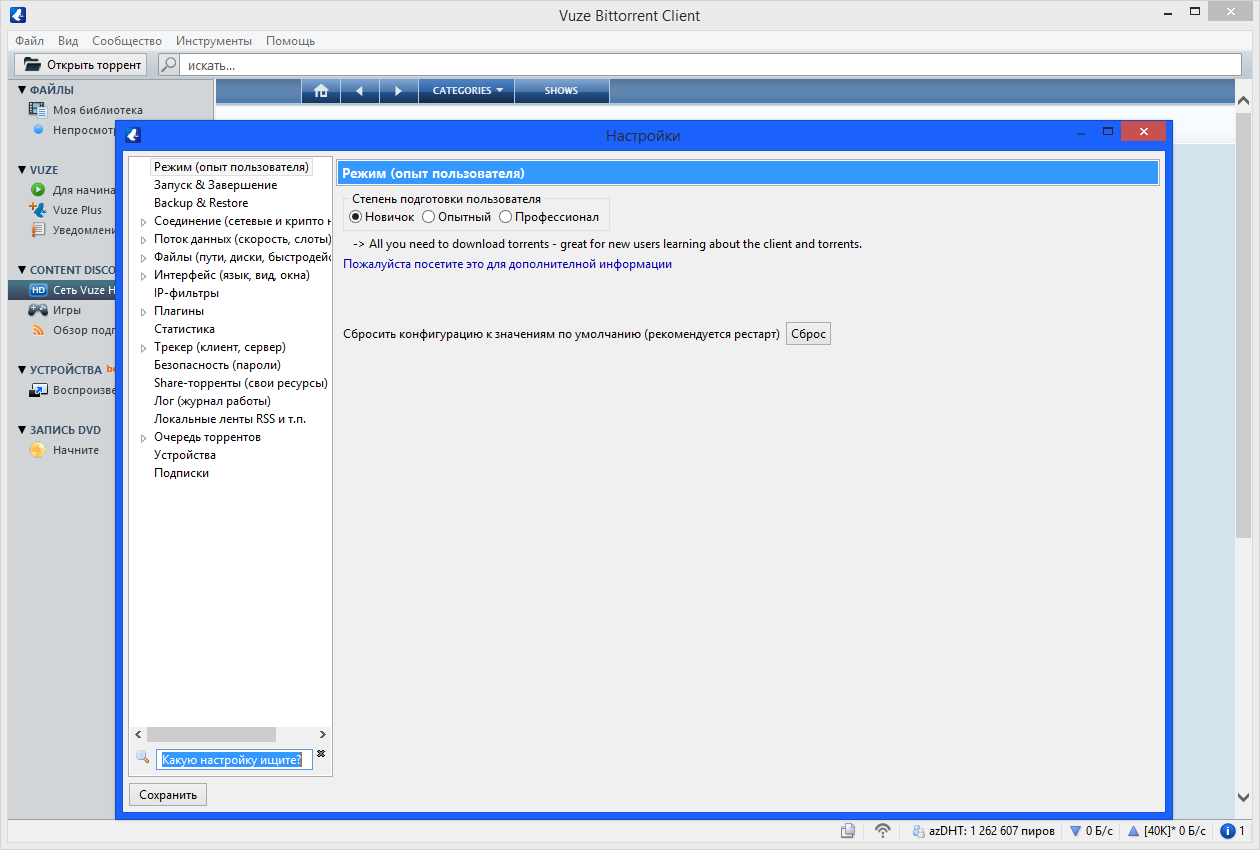The width and height of the screenshot is (1260, 850).
Task: Click the media playback device icon
Action: point(38,390)
